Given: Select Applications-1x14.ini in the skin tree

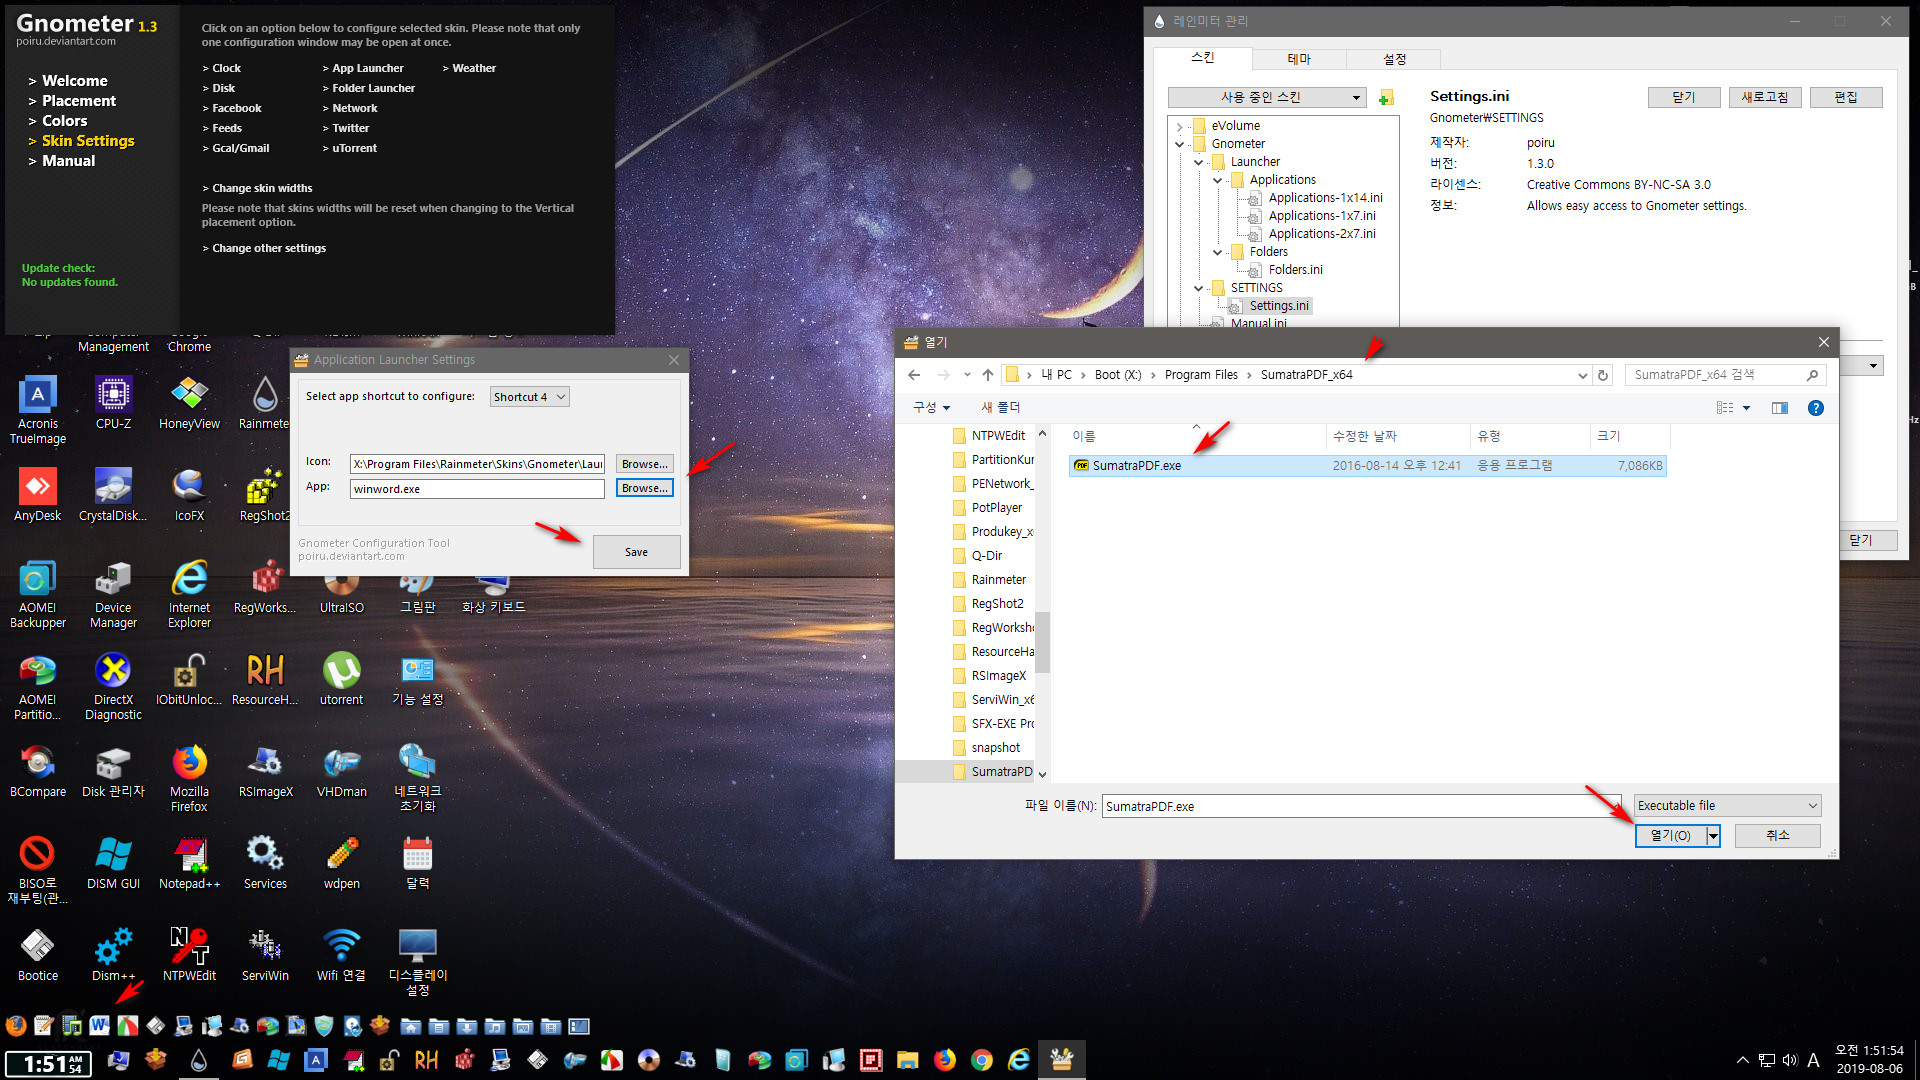Looking at the screenshot, I should (x=1325, y=198).
